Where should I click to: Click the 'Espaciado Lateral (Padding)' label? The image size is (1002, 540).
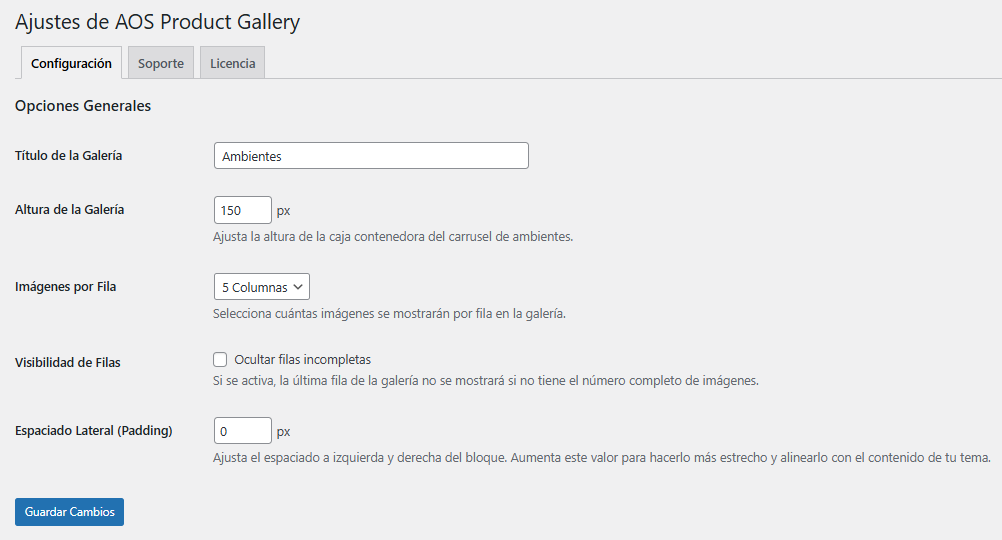pyautogui.click(x=94, y=431)
